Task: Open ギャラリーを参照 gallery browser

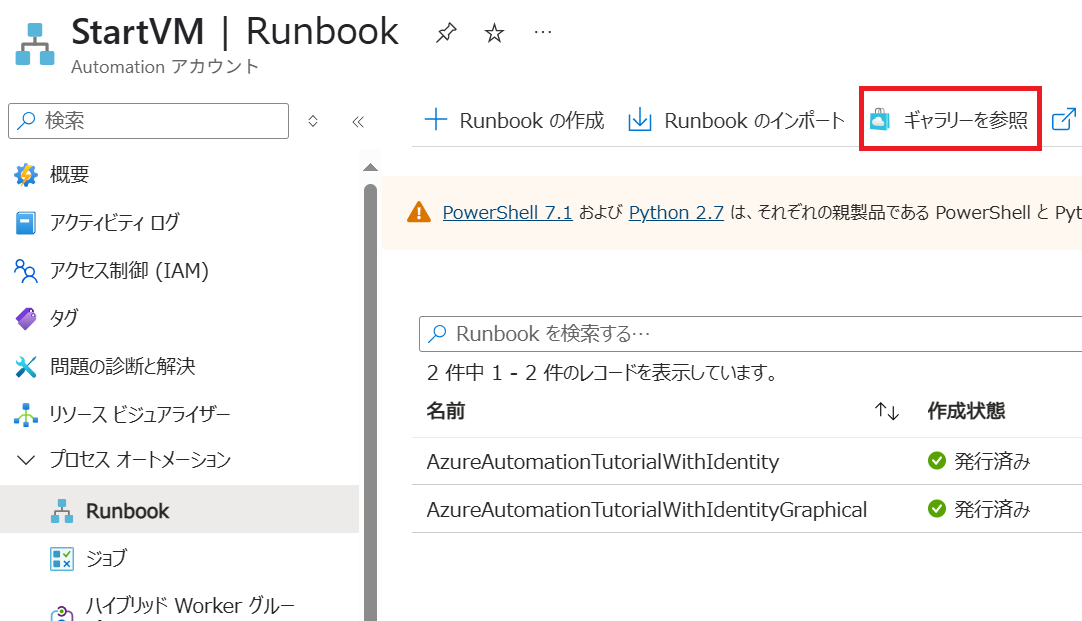Action: pyautogui.click(x=950, y=119)
